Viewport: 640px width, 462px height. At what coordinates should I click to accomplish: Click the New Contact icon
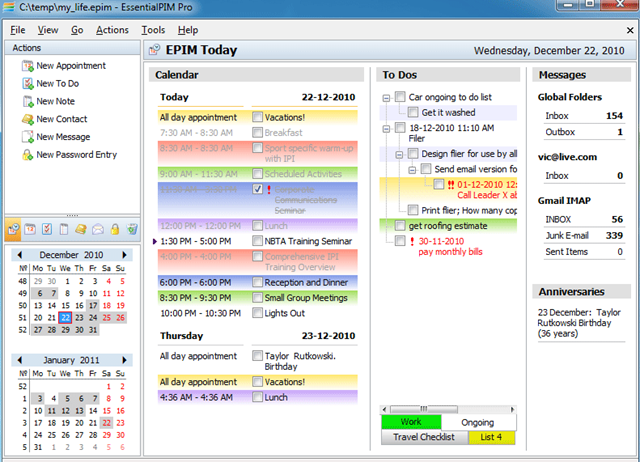pyautogui.click(x=28, y=119)
